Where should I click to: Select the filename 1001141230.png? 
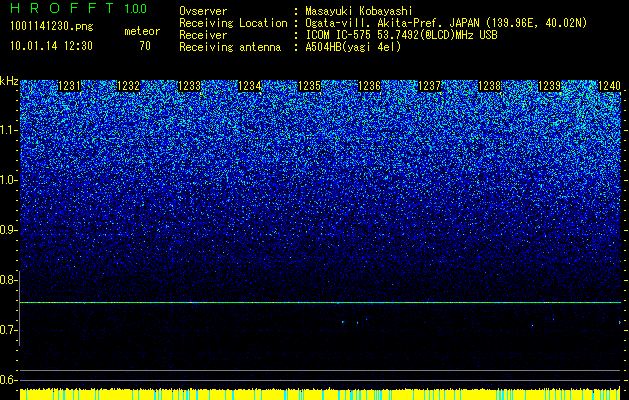pos(52,27)
